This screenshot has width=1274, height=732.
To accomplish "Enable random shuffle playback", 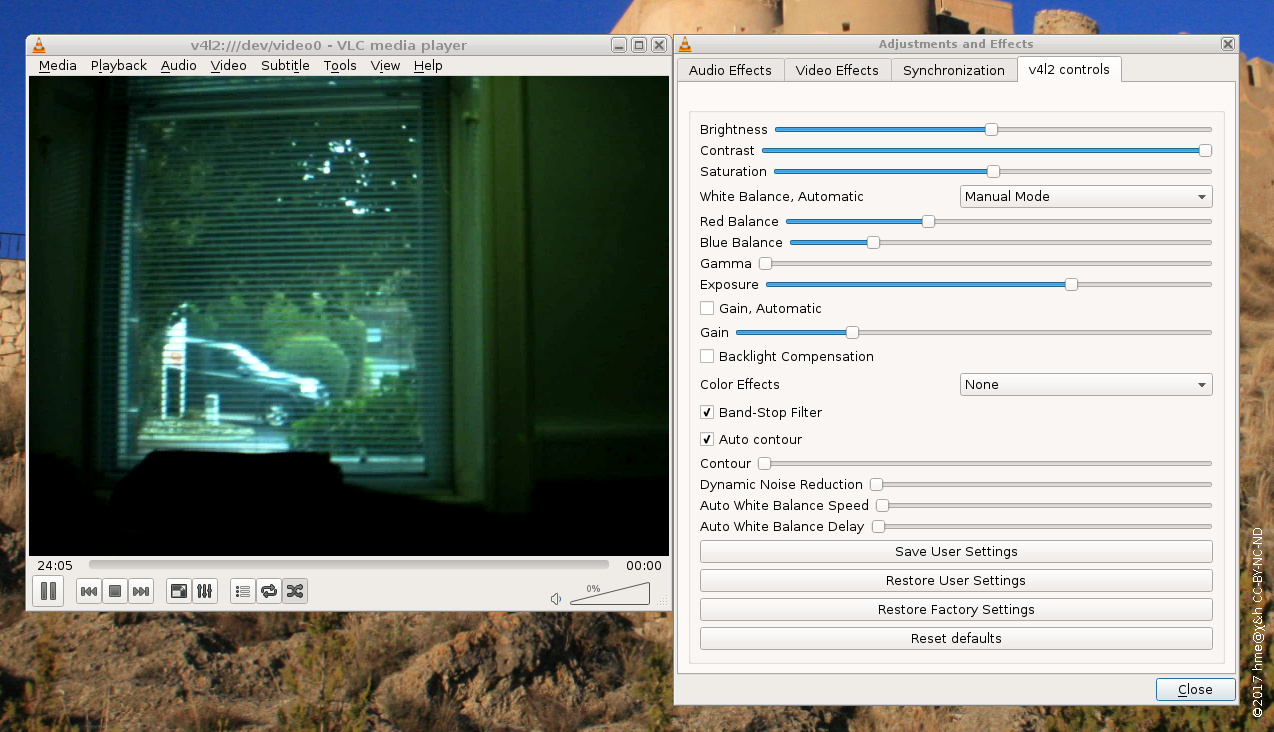I will click(x=294, y=592).
